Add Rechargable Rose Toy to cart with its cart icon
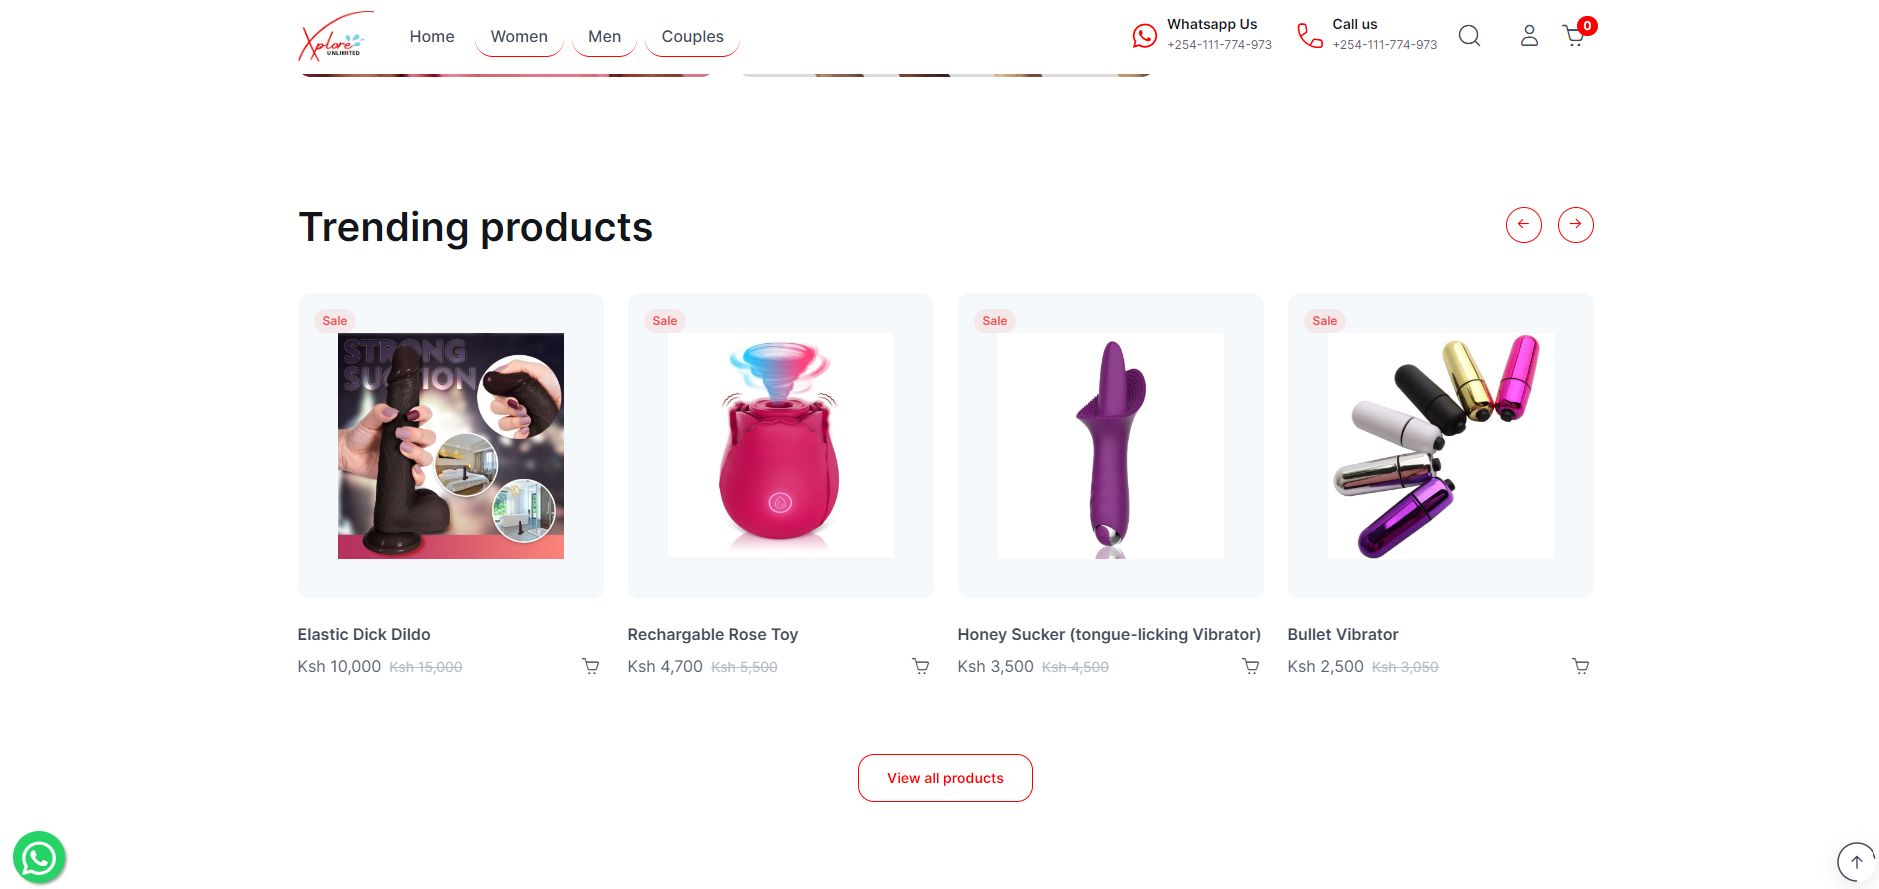Viewport: 1879px width, 889px height. pyautogui.click(x=921, y=666)
